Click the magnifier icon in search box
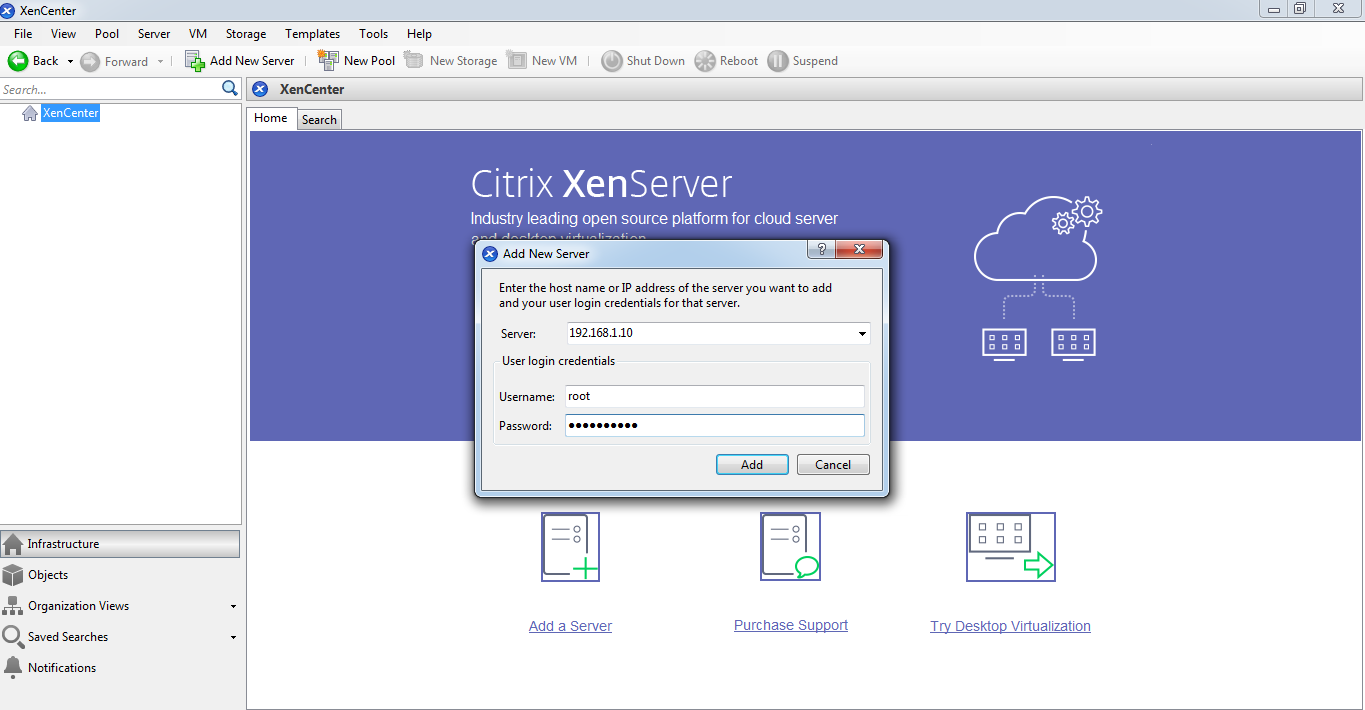This screenshot has width=1365, height=710. click(x=230, y=89)
